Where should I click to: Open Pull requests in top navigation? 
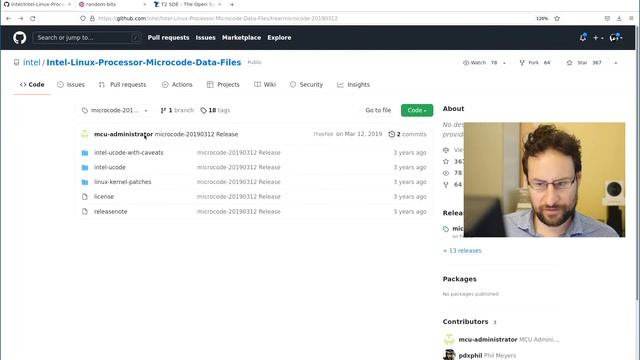(x=168, y=38)
